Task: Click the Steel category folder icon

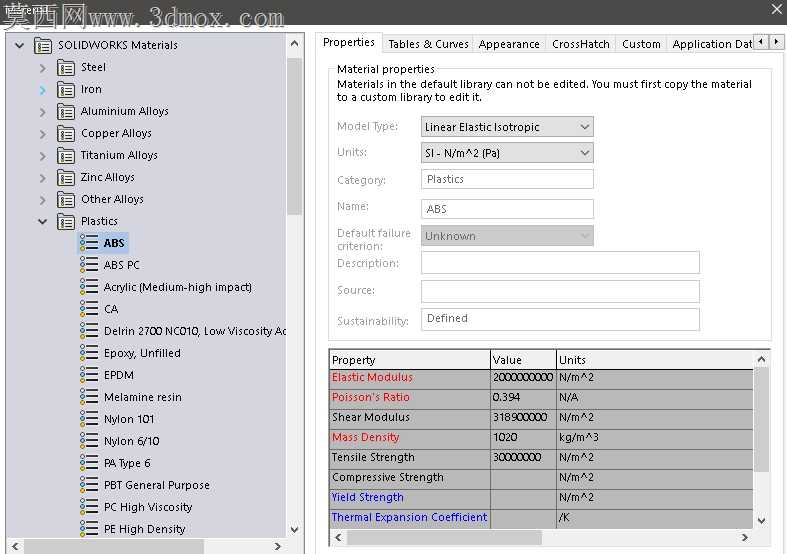Action: [66, 68]
